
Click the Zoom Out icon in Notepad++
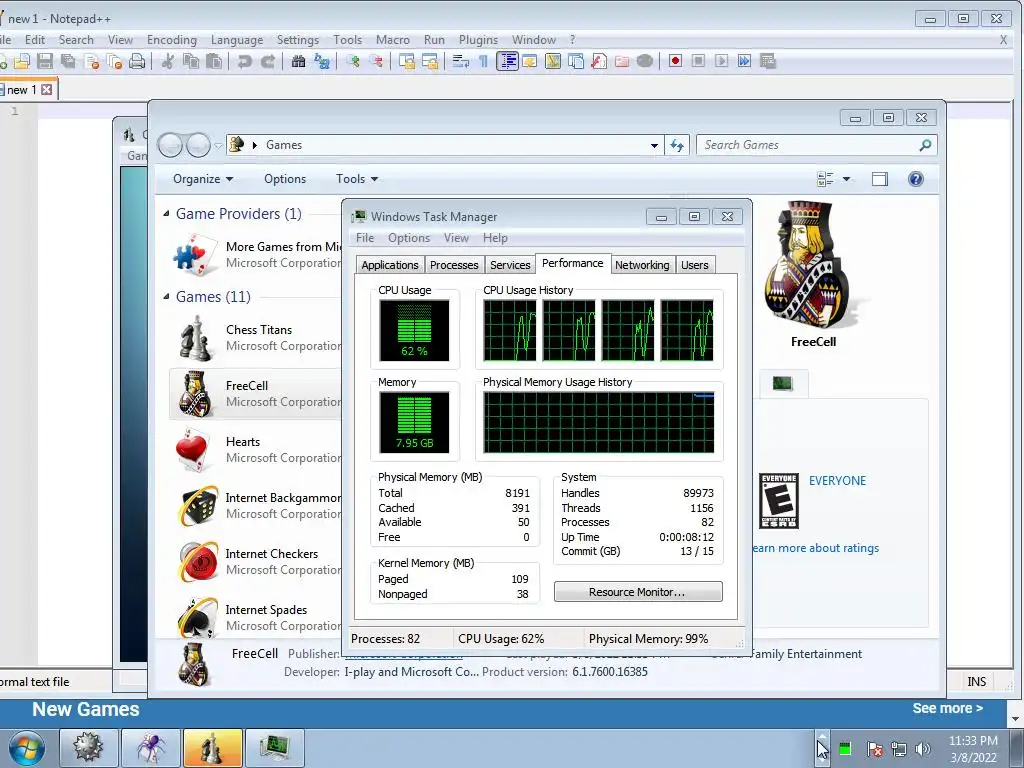point(376,61)
